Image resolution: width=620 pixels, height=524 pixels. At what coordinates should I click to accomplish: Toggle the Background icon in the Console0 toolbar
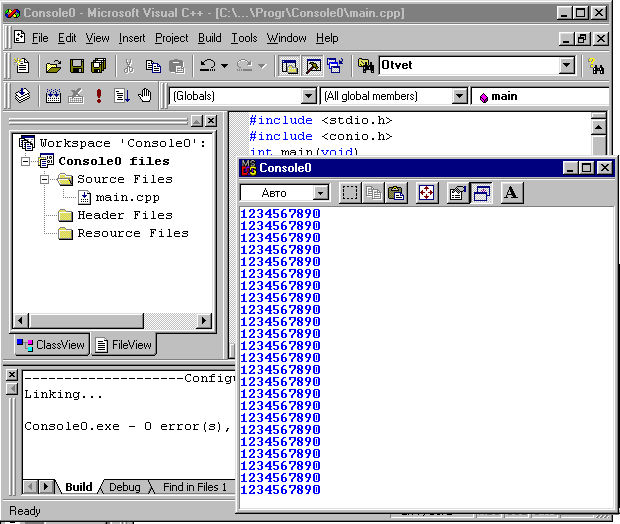tap(482, 193)
